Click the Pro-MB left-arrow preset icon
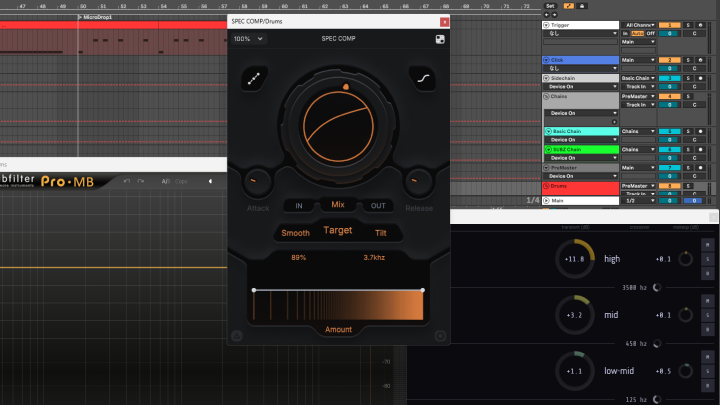 tap(210, 181)
